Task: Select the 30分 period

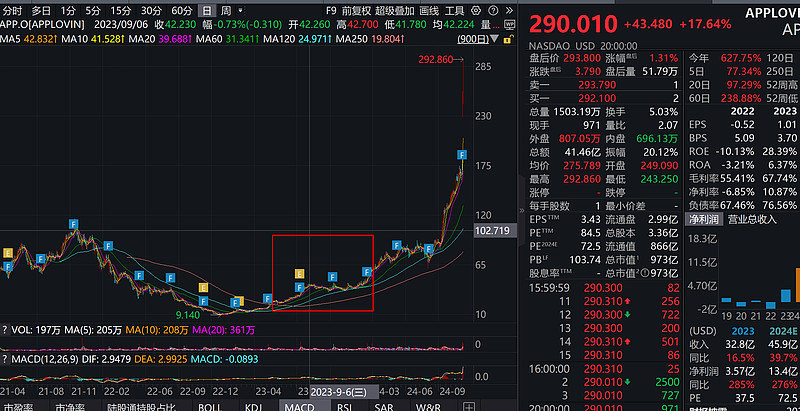Action: tap(152, 10)
